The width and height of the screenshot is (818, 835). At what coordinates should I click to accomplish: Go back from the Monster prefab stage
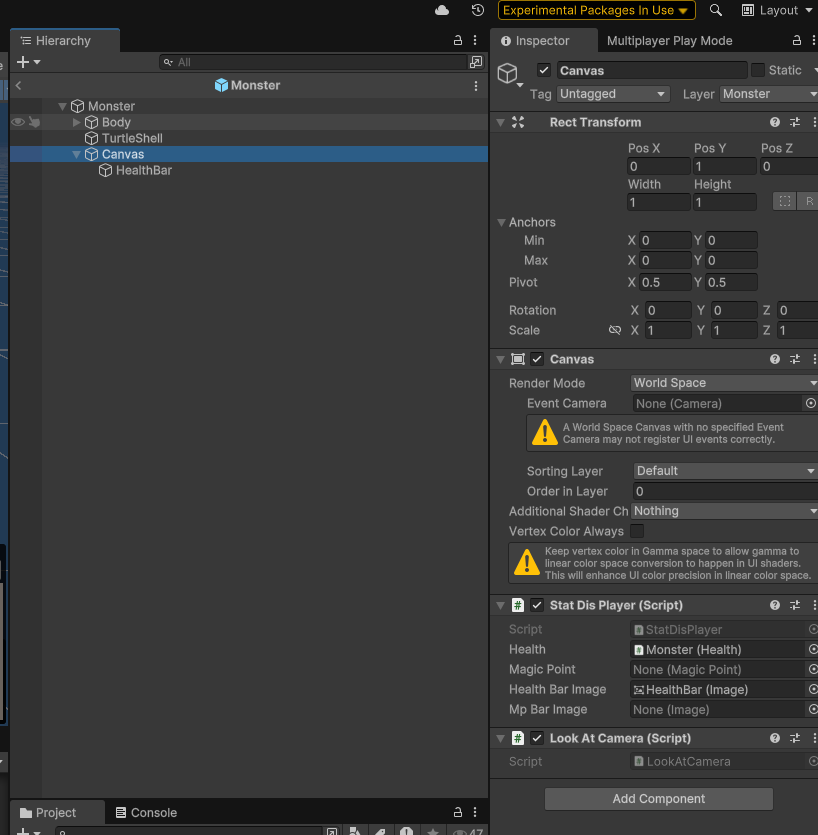point(19,85)
